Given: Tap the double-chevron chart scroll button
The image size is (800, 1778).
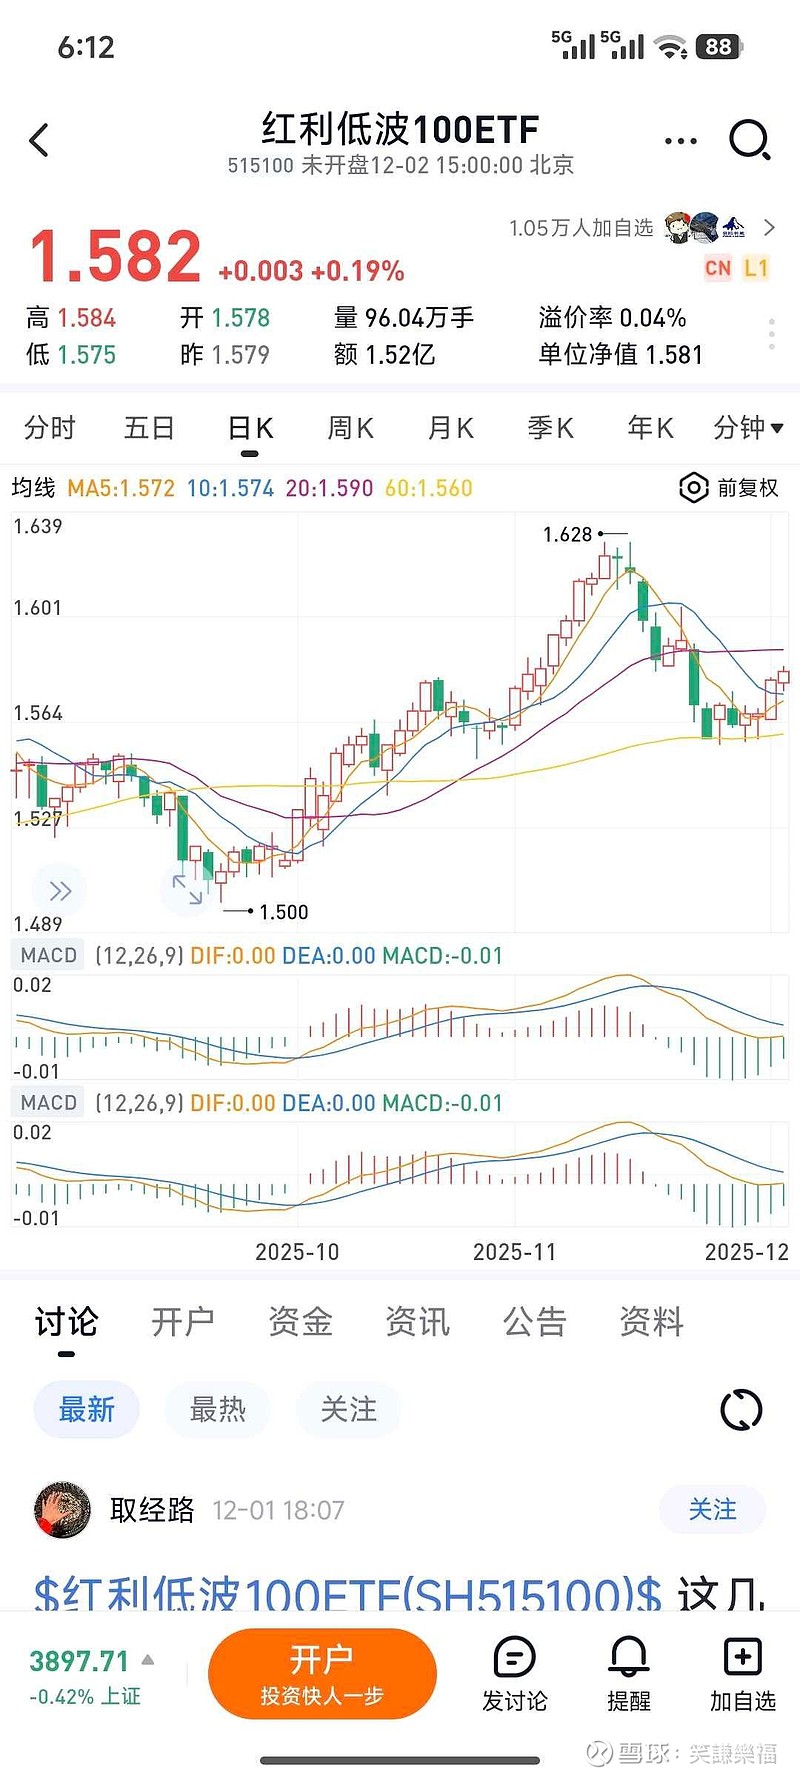Looking at the screenshot, I should pos(60,891).
